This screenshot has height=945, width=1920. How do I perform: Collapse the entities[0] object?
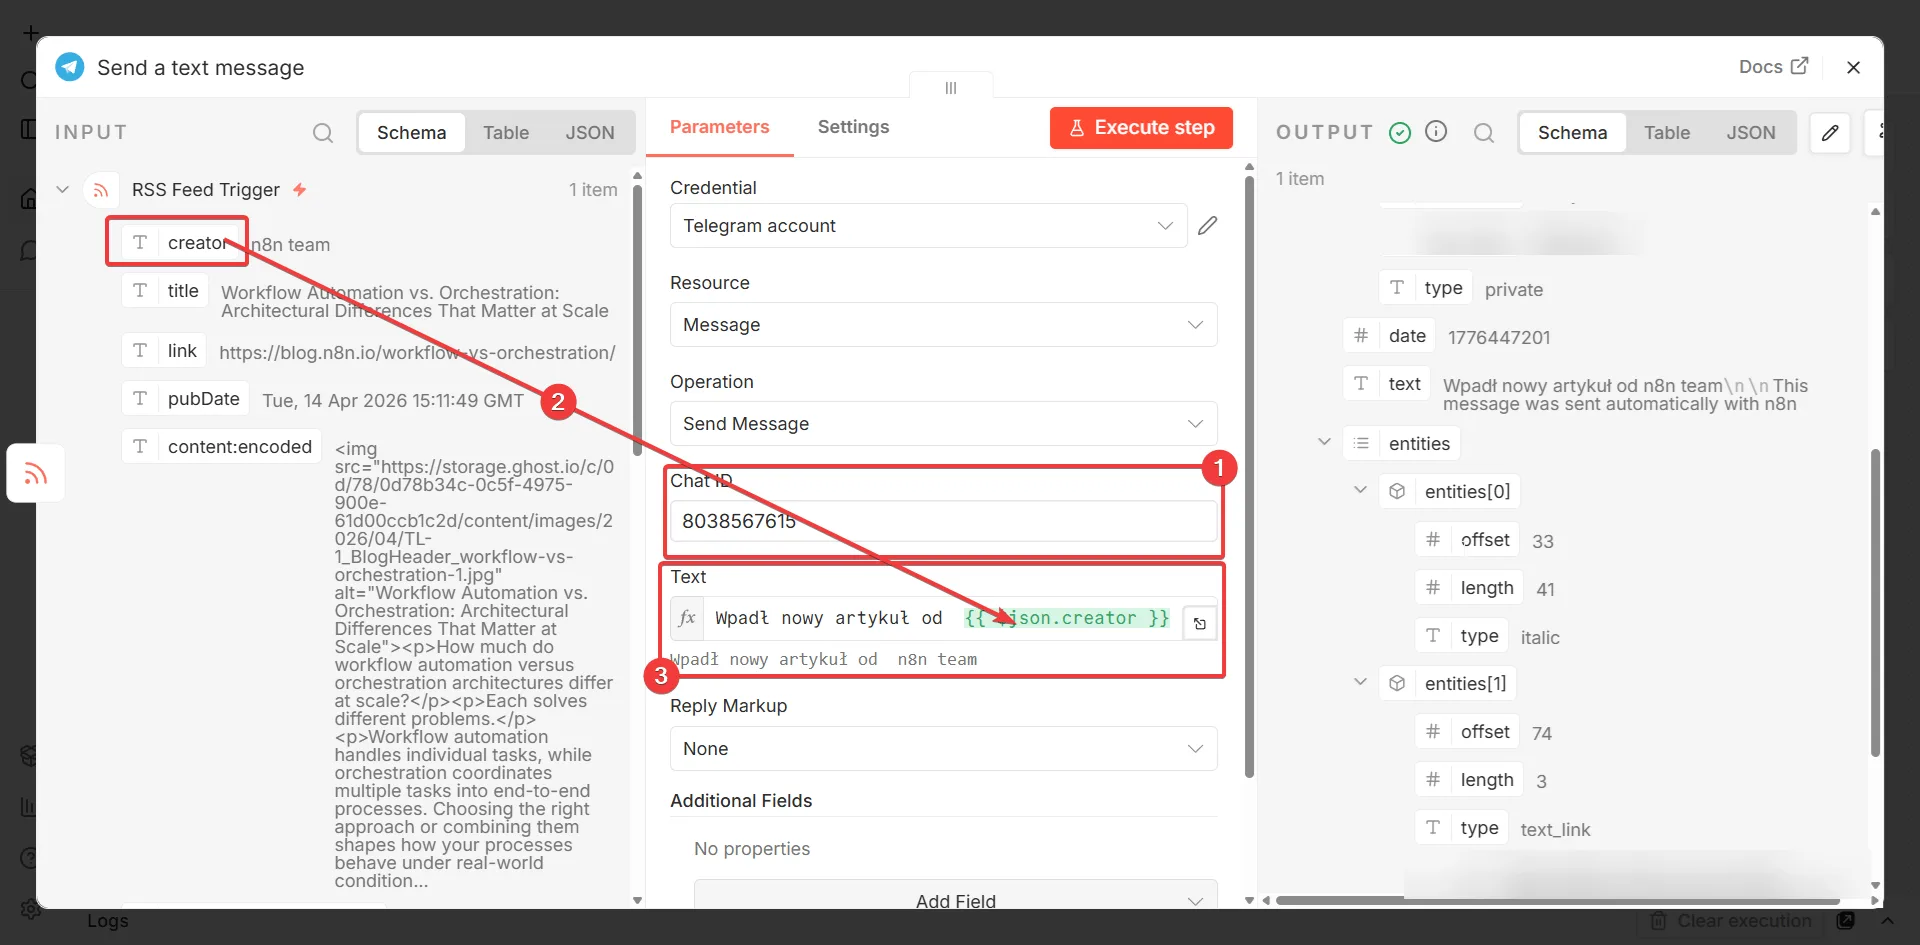click(1360, 490)
